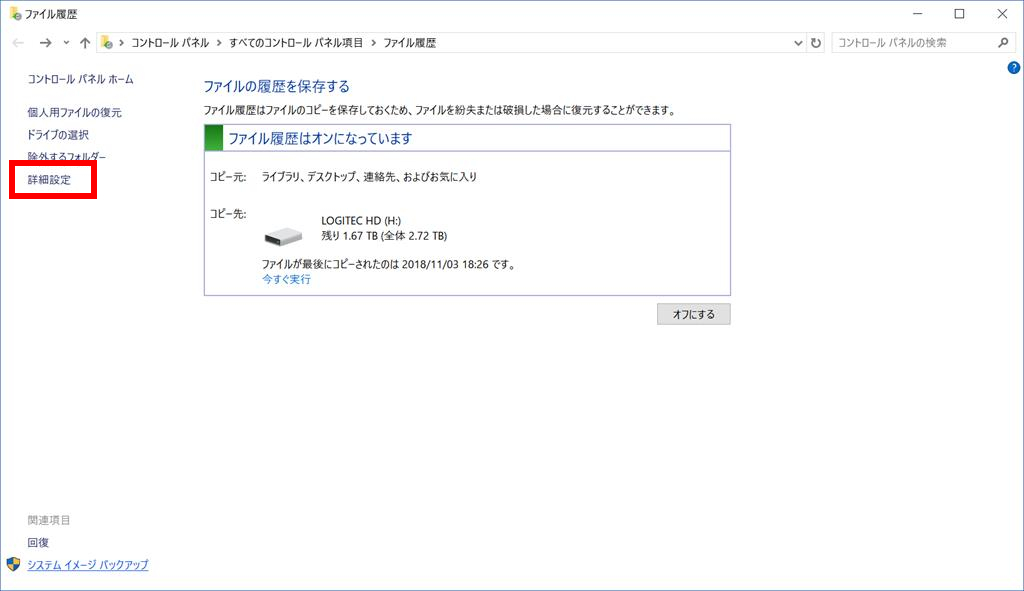Click the LOGITEC HD drive icon

click(283, 237)
